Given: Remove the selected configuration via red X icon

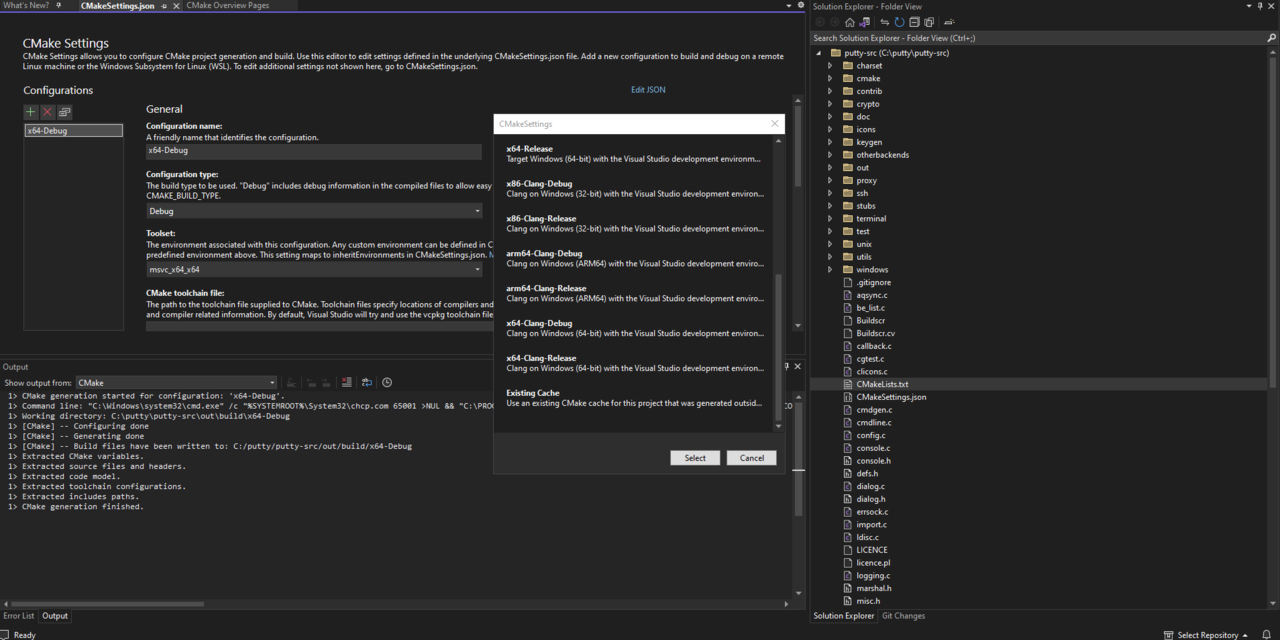Looking at the screenshot, I should click(46, 111).
